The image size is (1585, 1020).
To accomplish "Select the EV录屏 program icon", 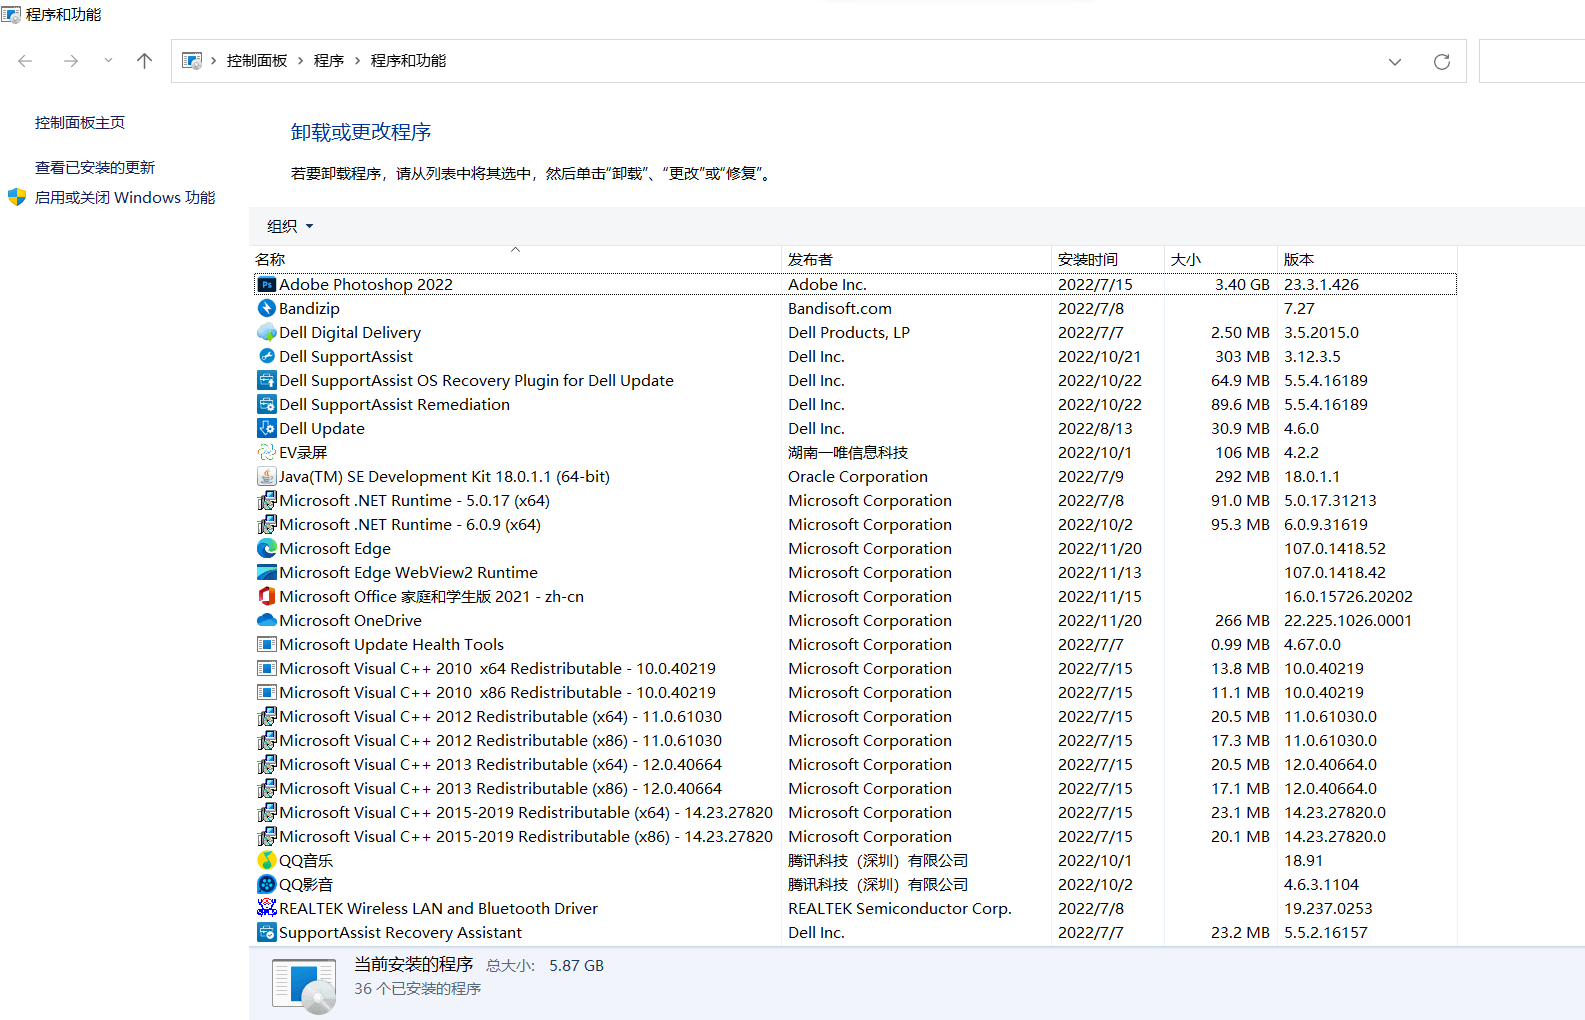I will pos(267,453).
